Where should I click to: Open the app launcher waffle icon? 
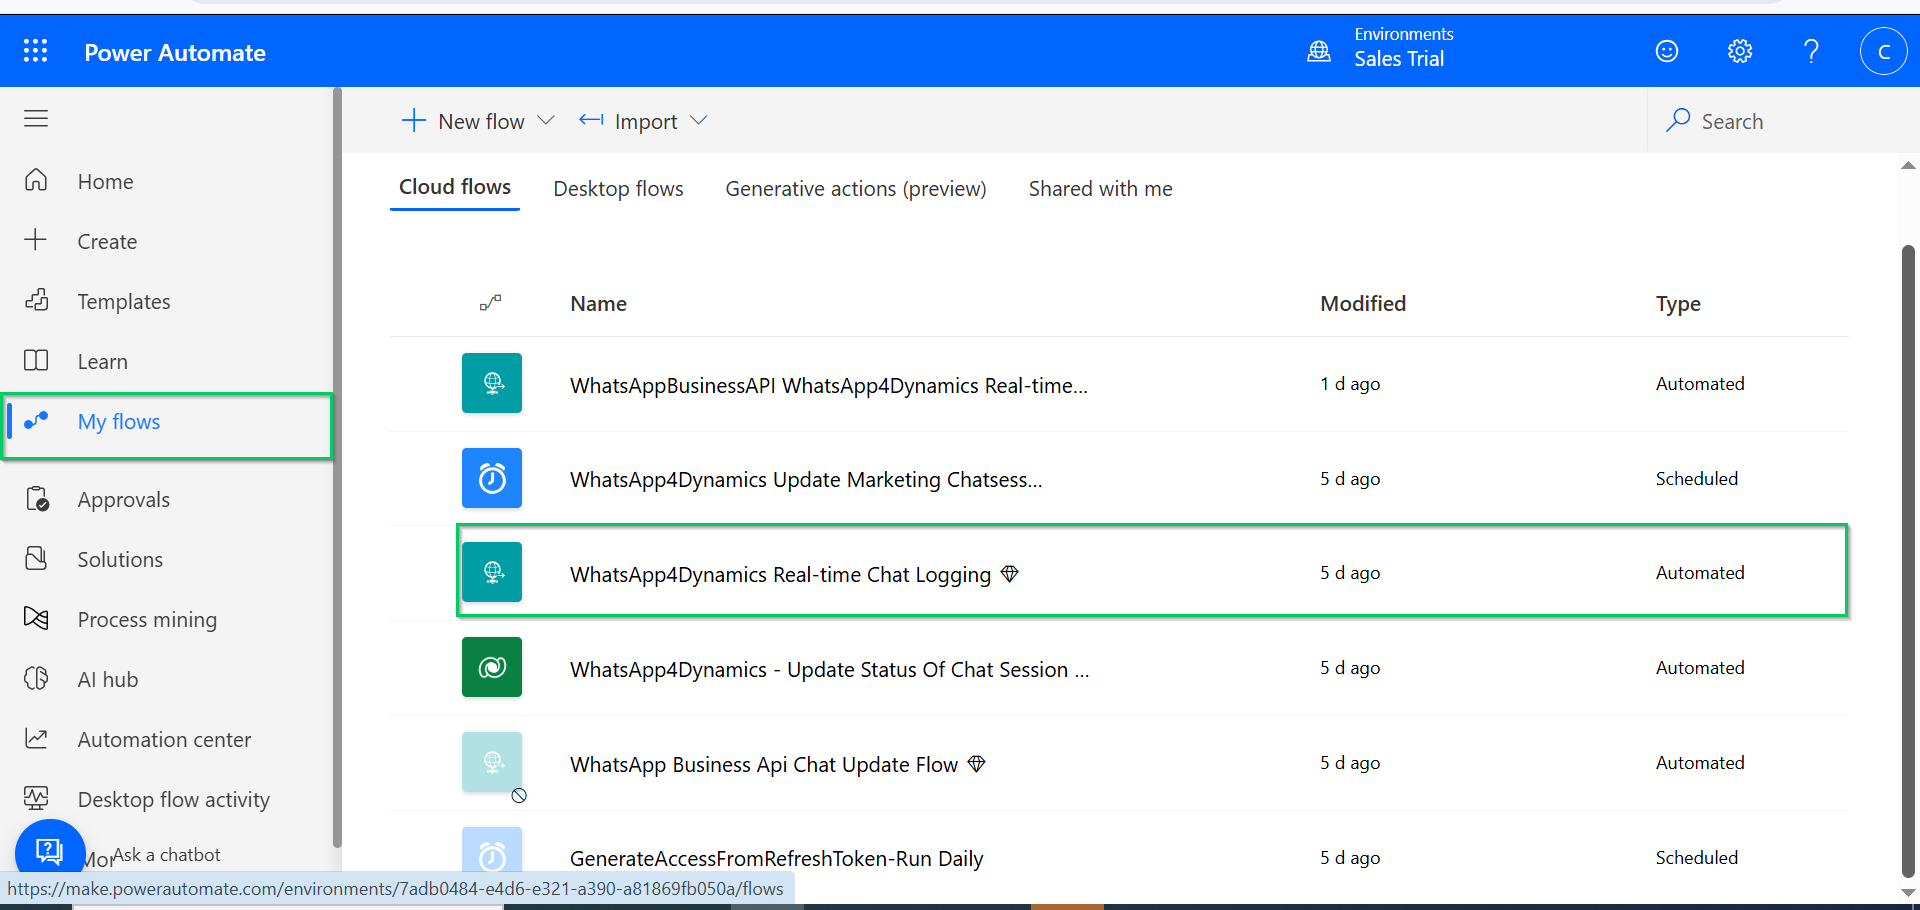coord(35,51)
